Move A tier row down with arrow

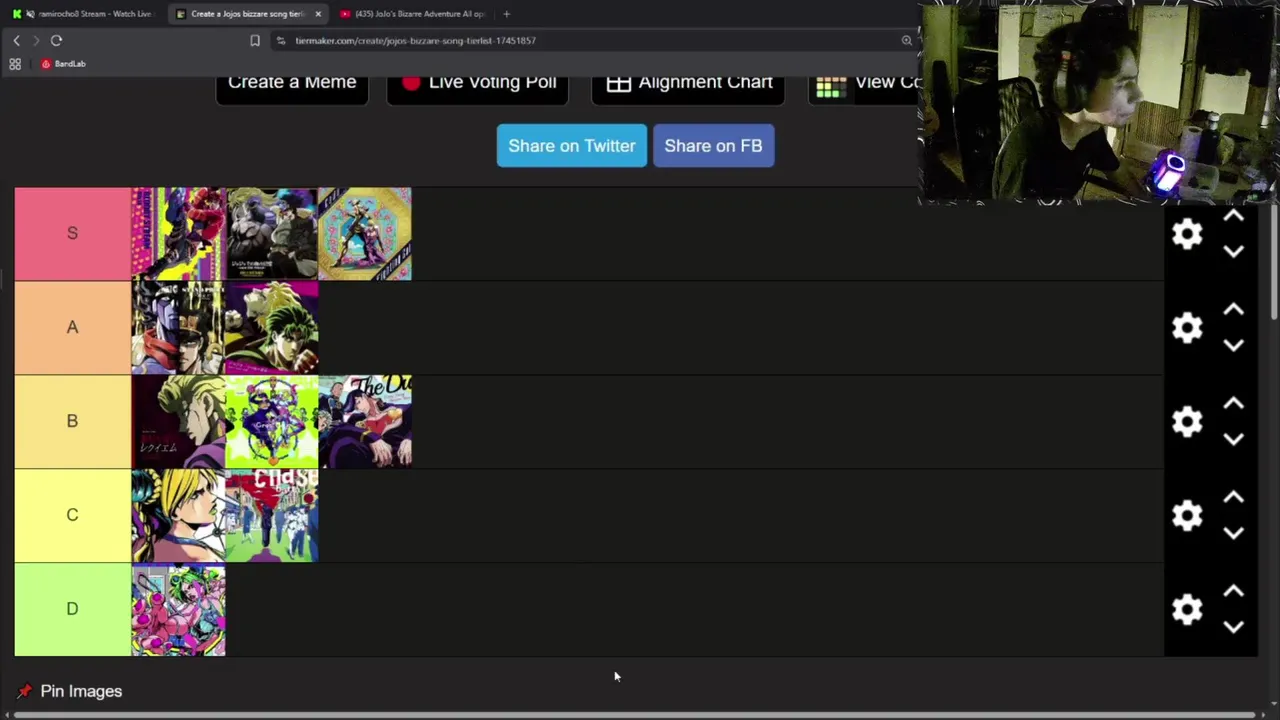[x=1233, y=346]
